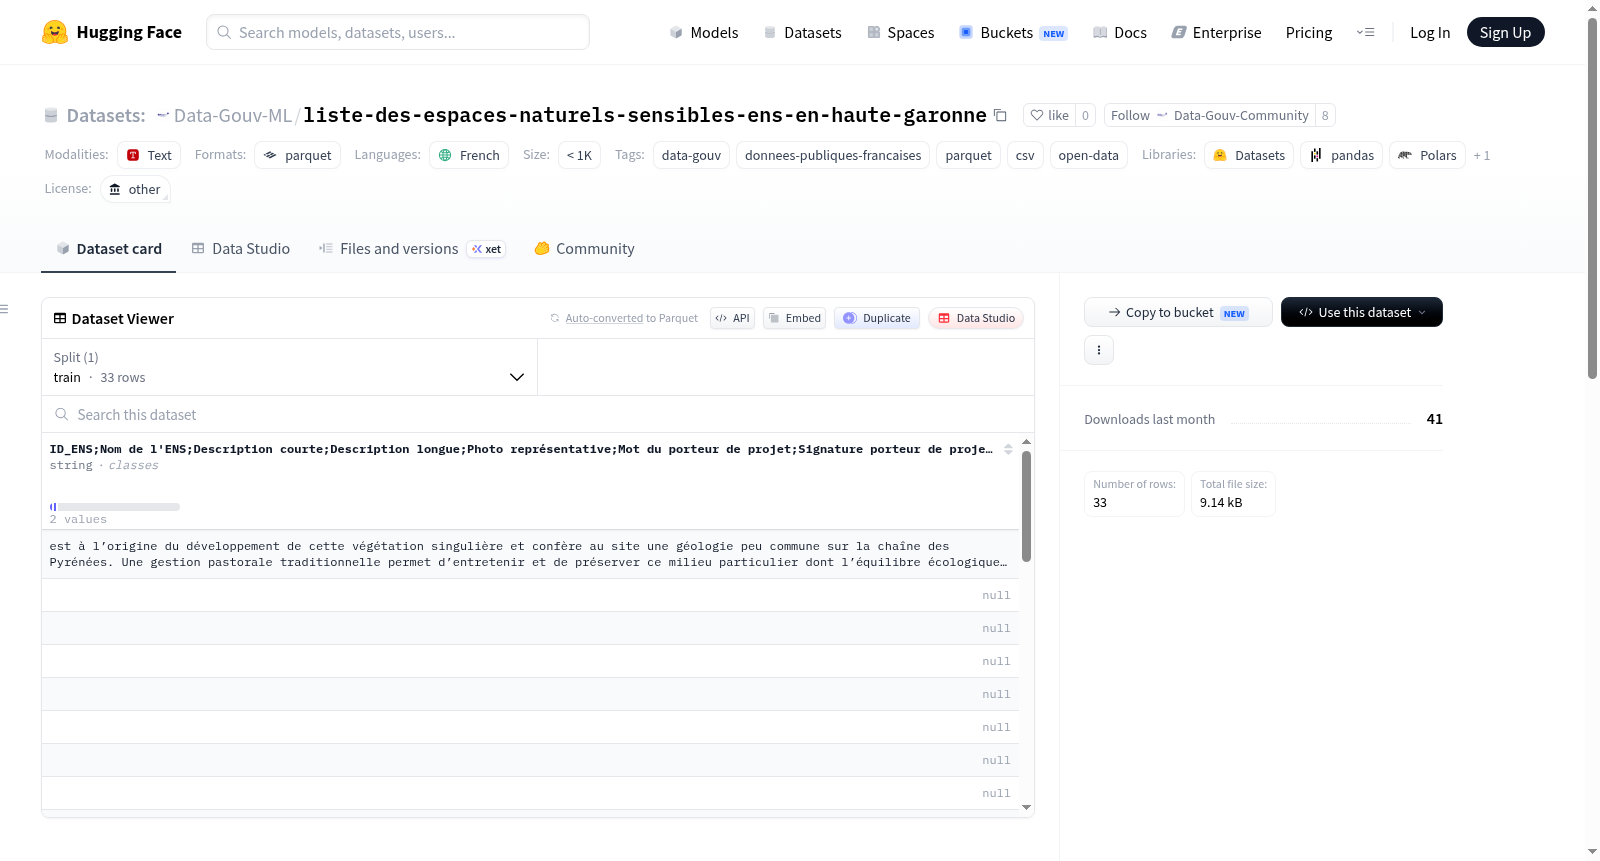
Task: Toggle the left sidebar contents icon
Action: [5, 309]
